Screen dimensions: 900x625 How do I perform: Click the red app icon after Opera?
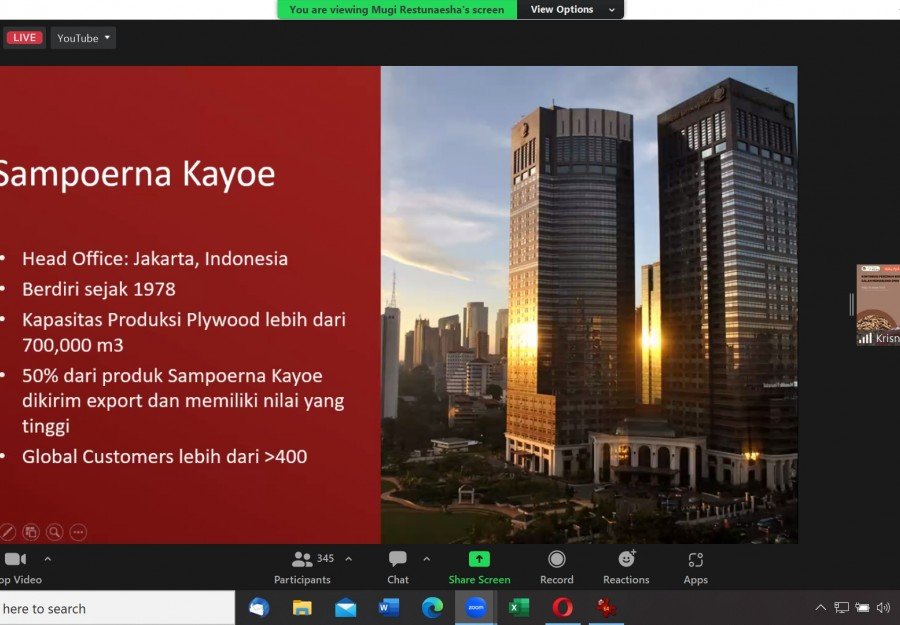pos(606,607)
